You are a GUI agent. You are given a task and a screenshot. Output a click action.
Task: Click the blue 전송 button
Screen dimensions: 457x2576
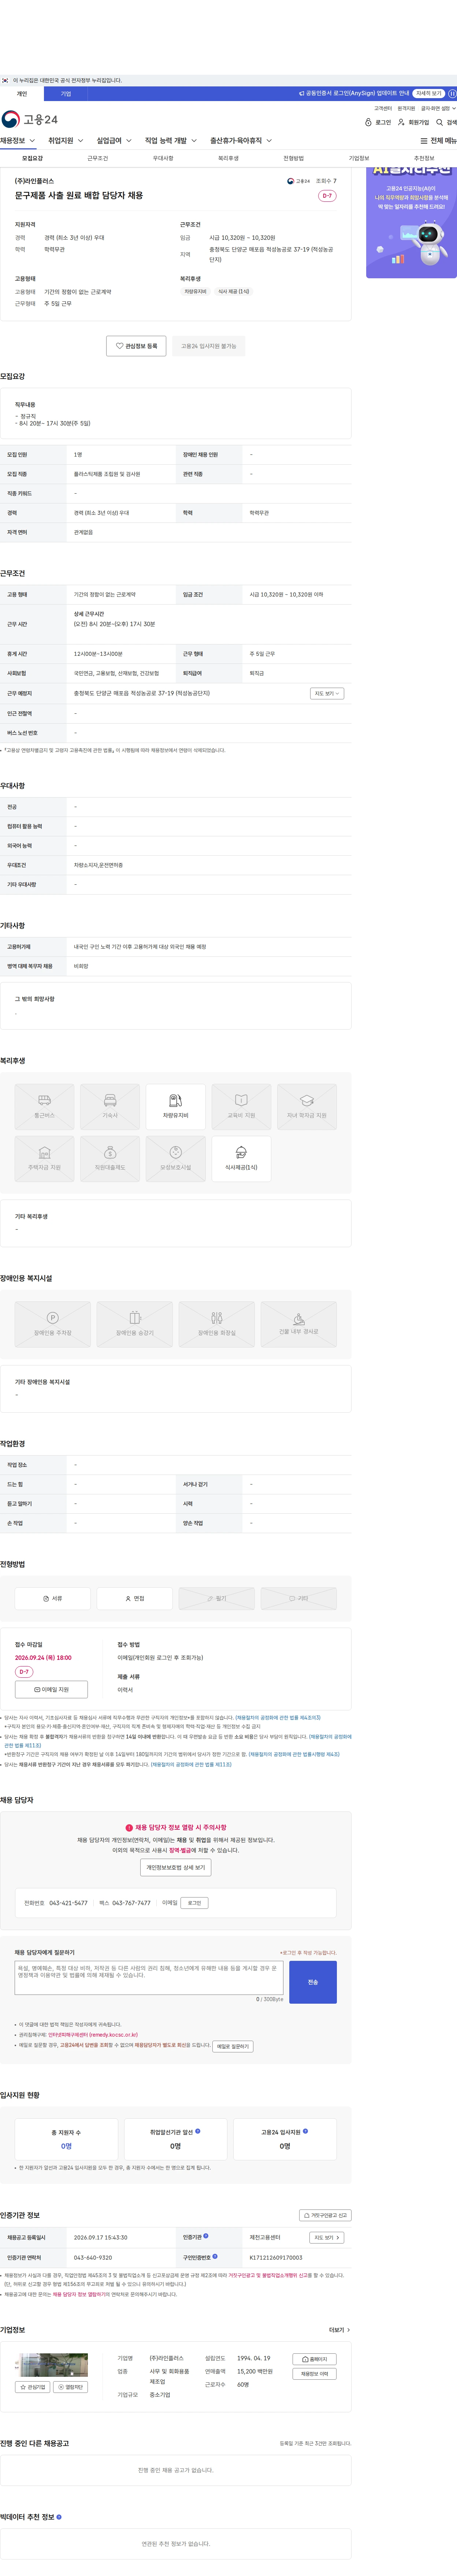point(313,1982)
